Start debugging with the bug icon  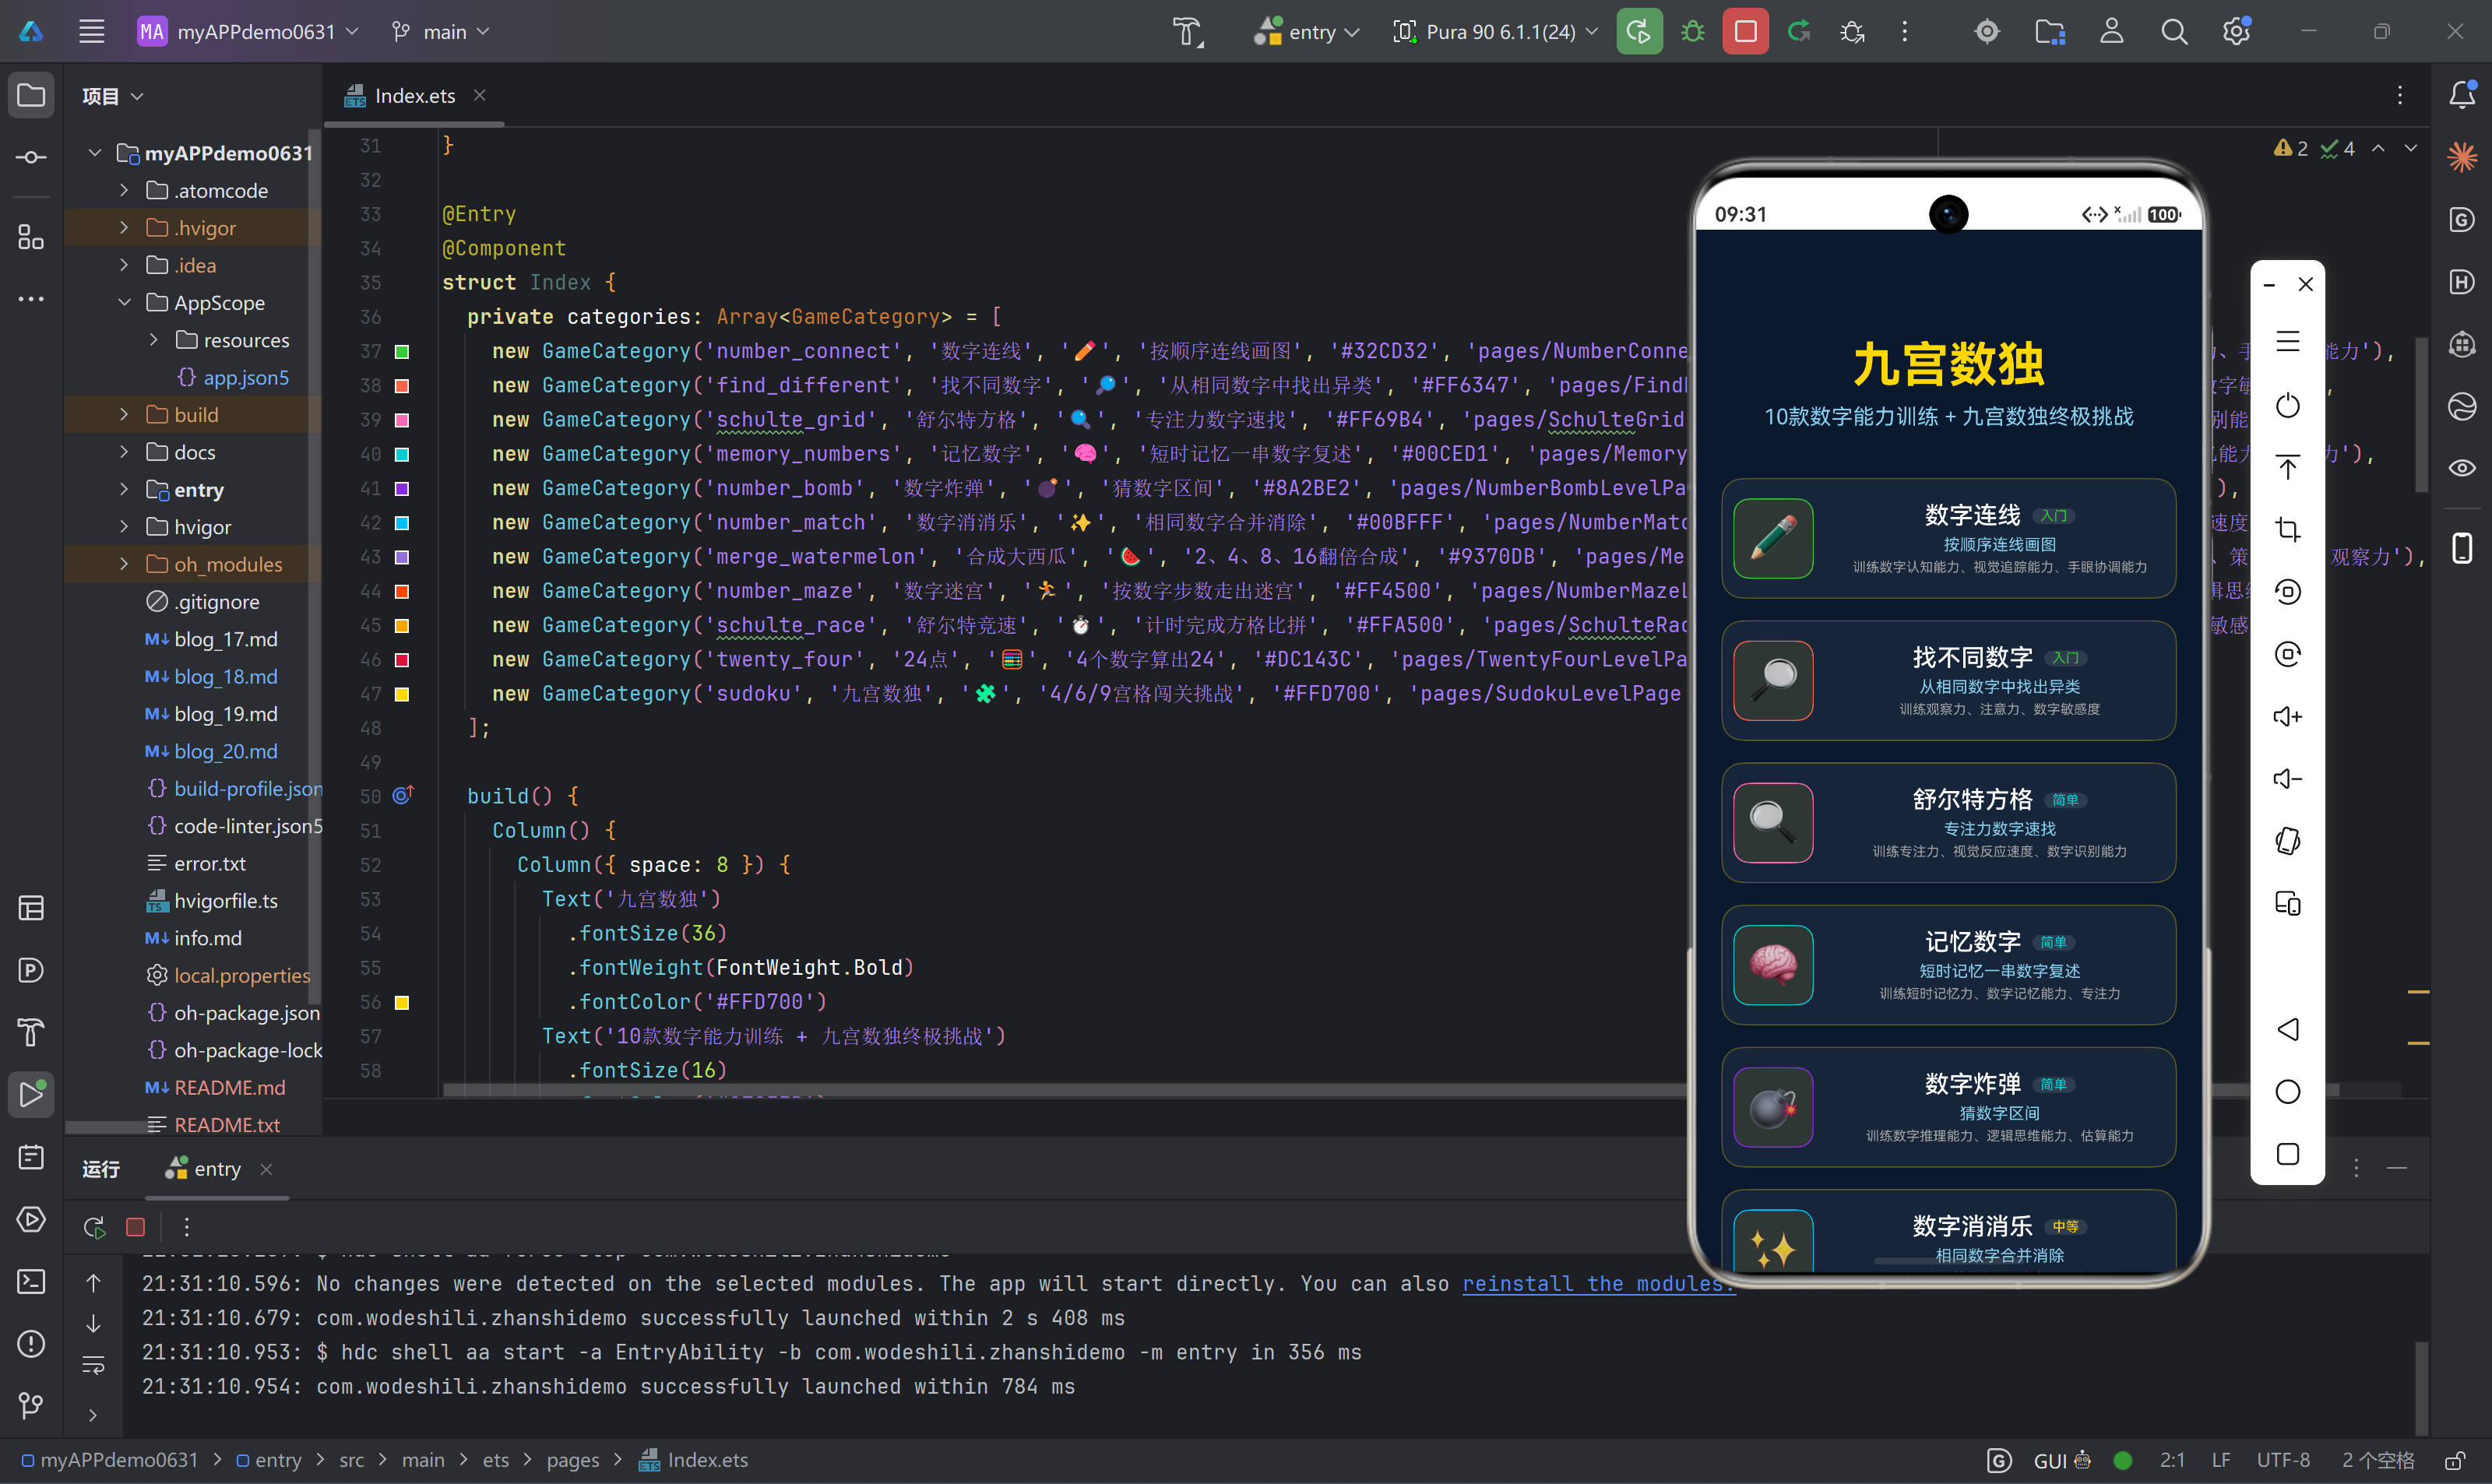pos(1692,31)
